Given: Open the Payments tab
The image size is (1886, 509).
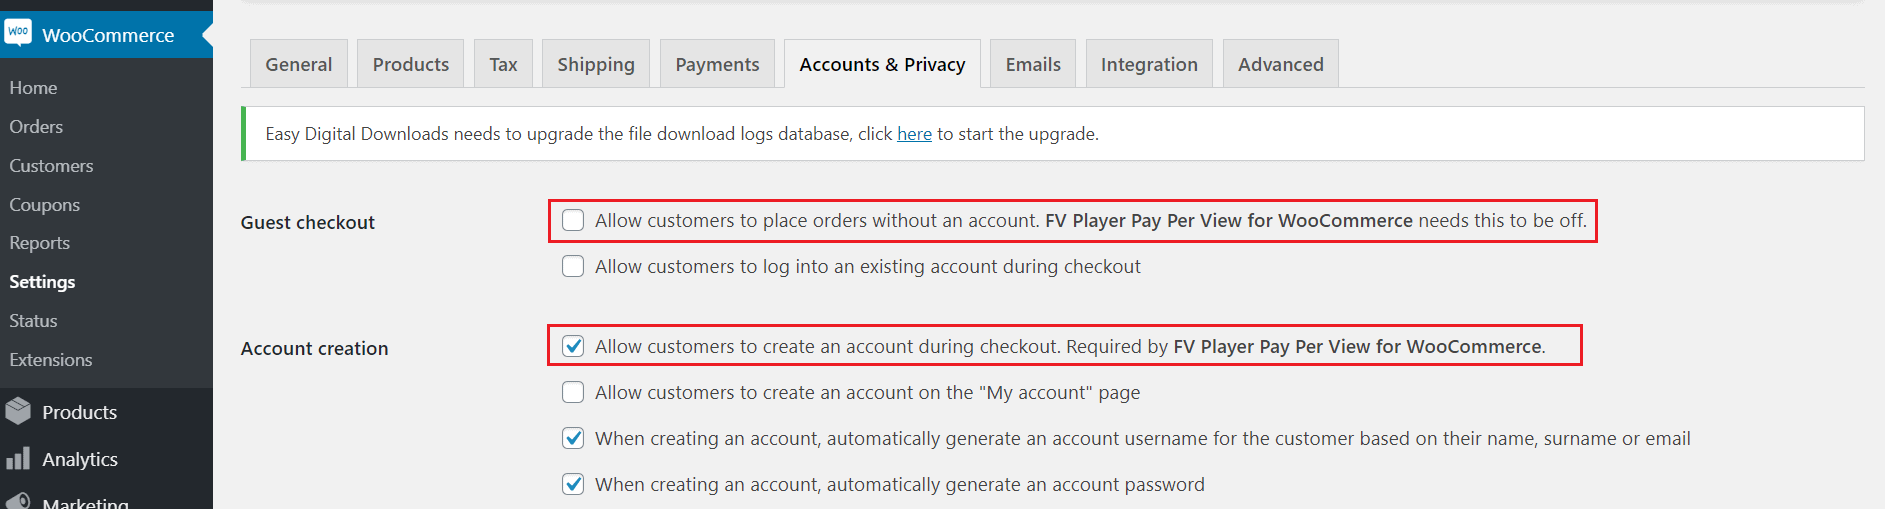Looking at the screenshot, I should tap(717, 64).
